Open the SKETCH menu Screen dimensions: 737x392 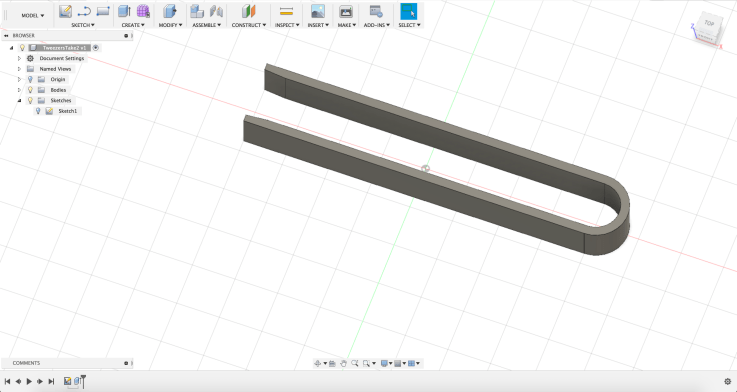coord(83,25)
